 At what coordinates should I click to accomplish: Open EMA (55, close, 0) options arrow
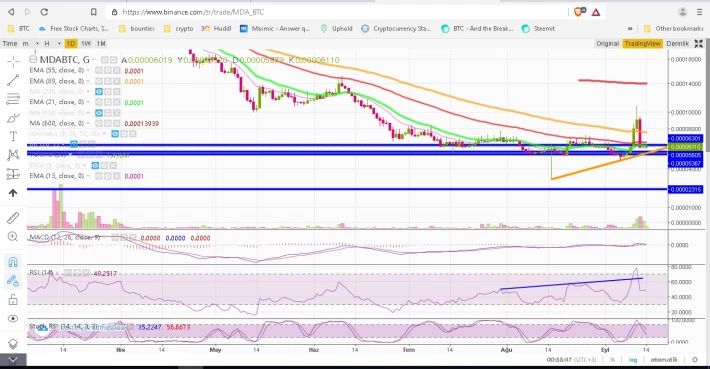(x=88, y=70)
